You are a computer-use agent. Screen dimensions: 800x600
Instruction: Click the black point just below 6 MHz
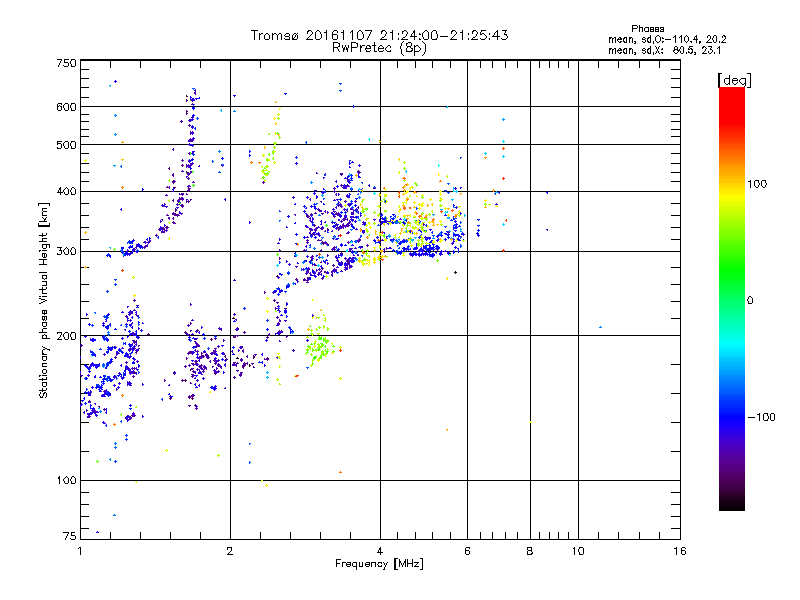tap(456, 272)
